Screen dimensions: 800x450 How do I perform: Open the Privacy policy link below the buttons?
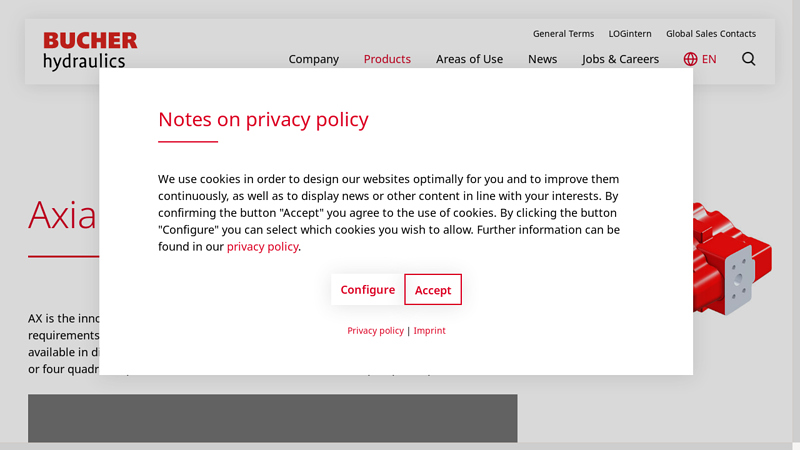(375, 331)
